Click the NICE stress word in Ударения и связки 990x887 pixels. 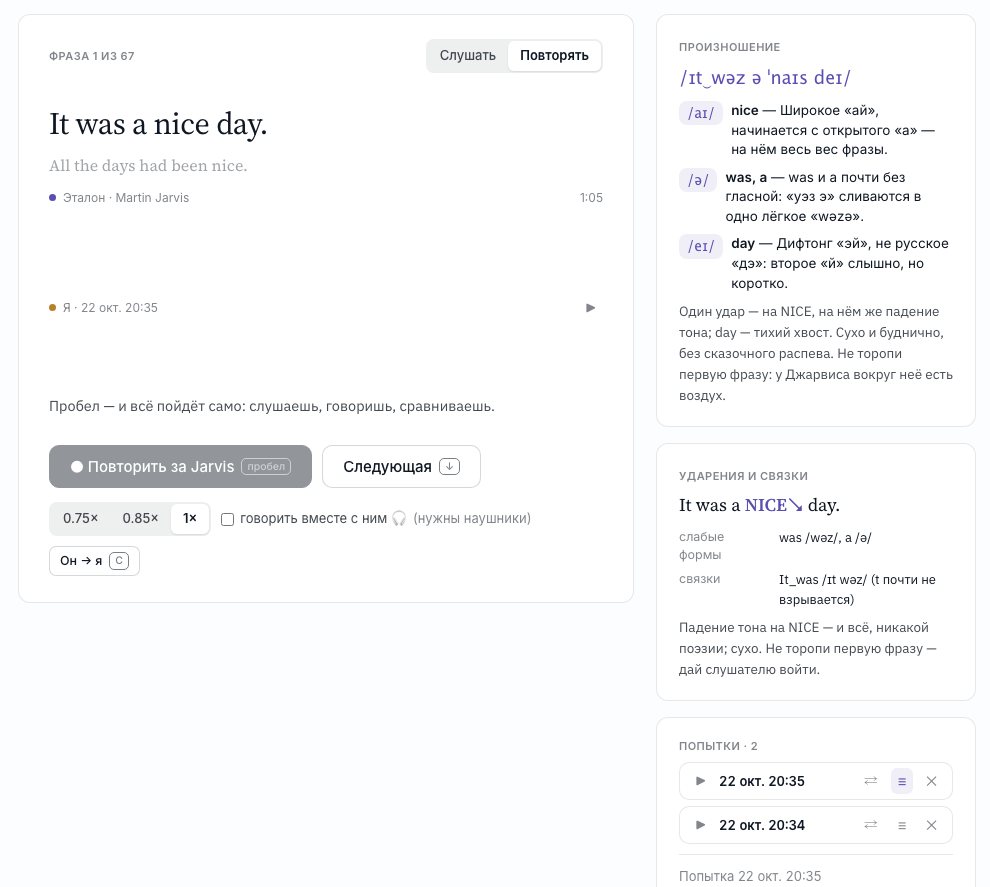(766, 505)
